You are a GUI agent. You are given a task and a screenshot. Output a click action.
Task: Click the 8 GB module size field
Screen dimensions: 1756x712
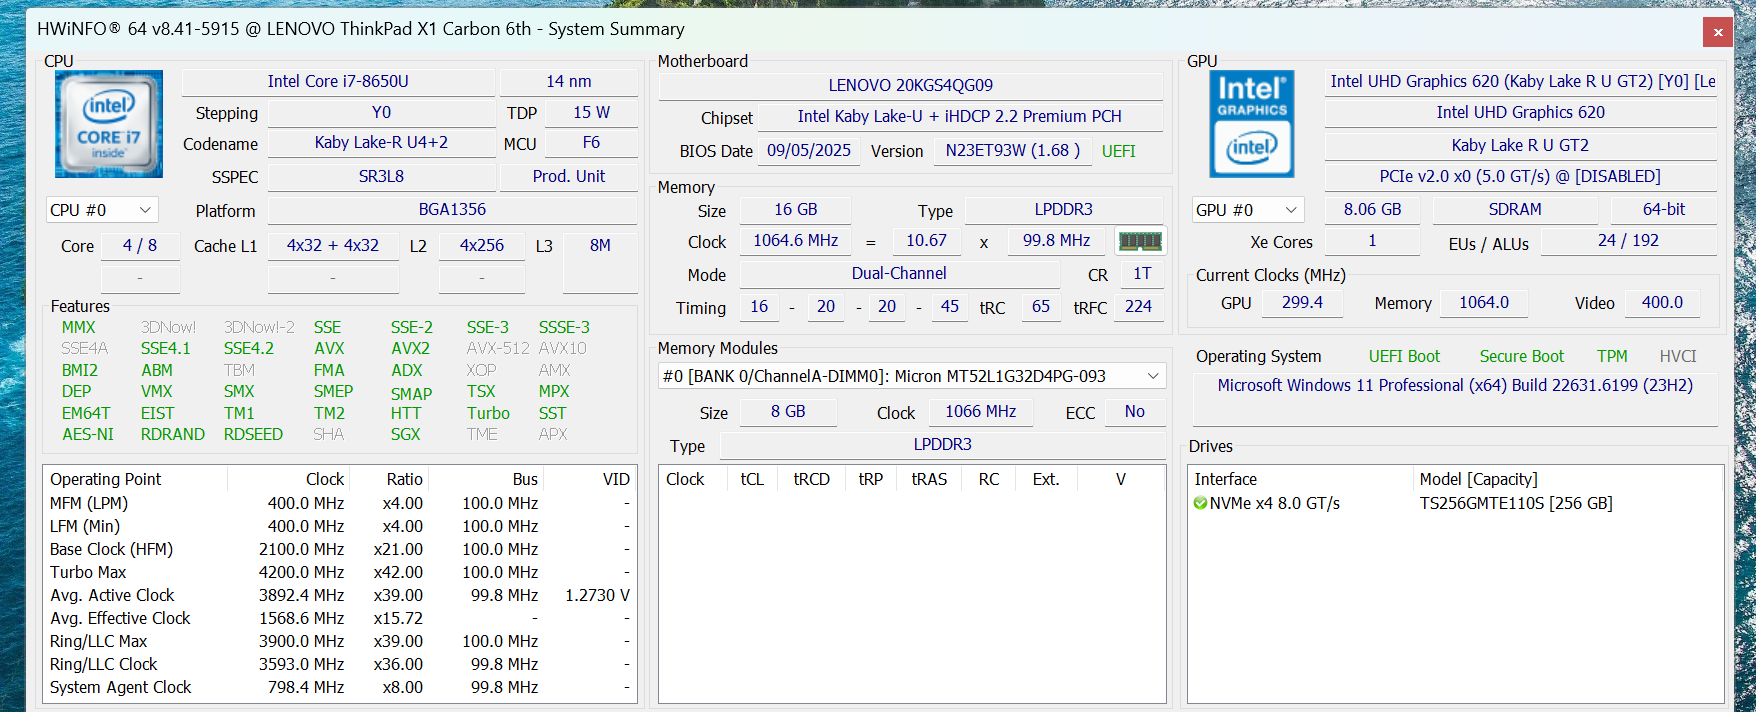pyautogui.click(x=788, y=412)
